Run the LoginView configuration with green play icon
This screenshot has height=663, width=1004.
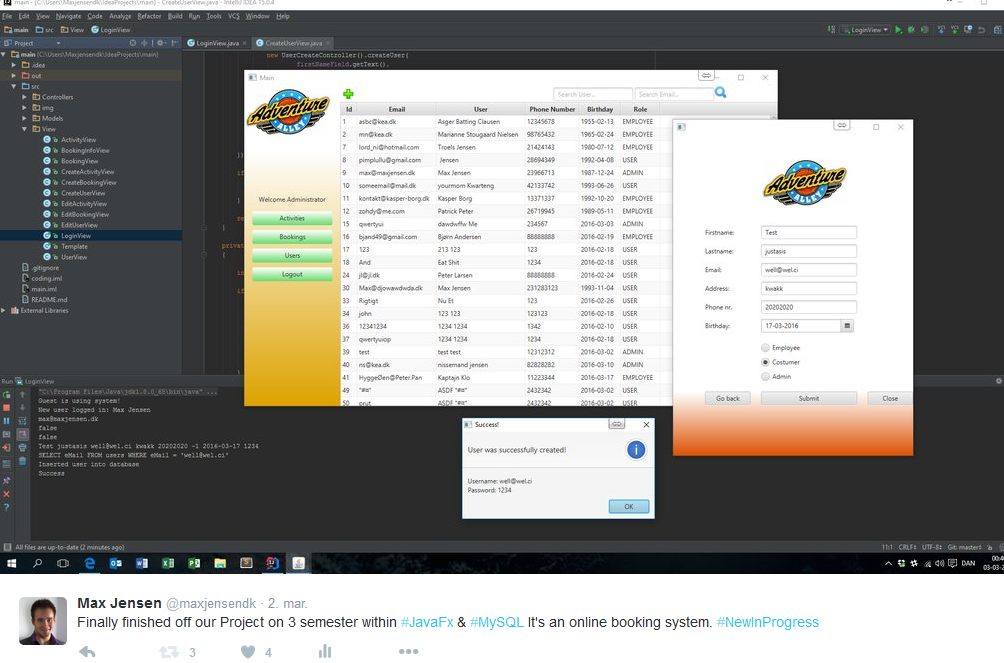[x=898, y=30]
